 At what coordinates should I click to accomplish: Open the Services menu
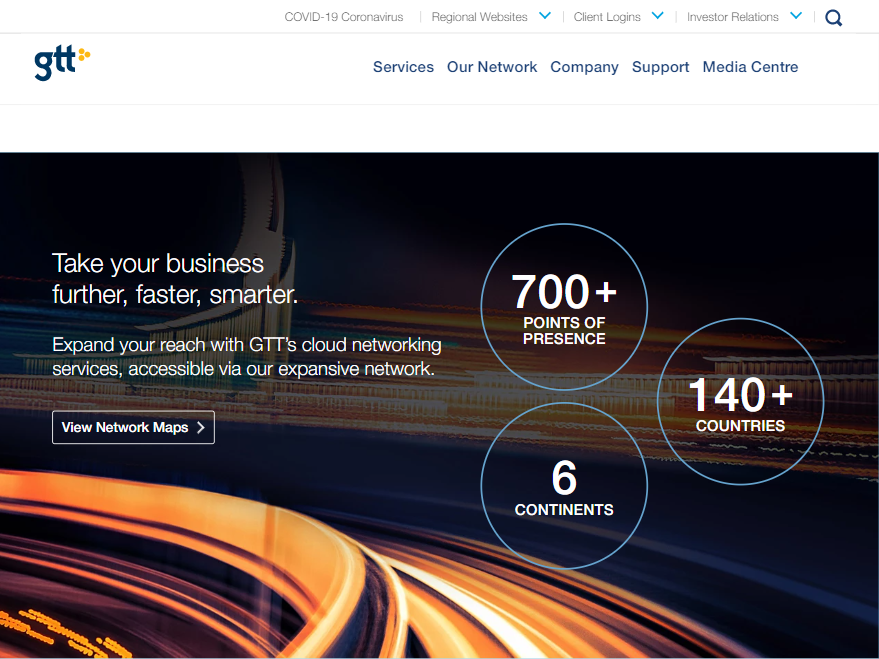pos(404,67)
